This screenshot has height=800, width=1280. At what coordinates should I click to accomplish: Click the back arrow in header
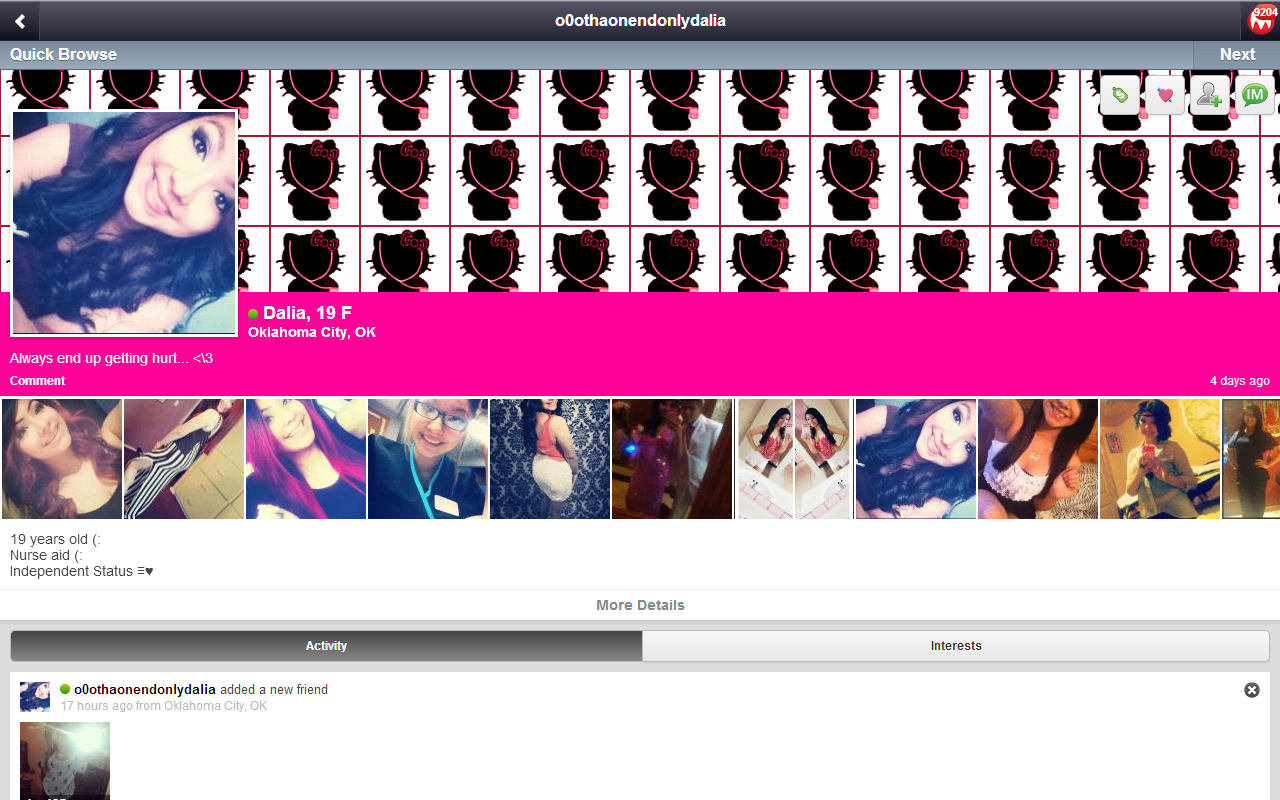click(20, 21)
